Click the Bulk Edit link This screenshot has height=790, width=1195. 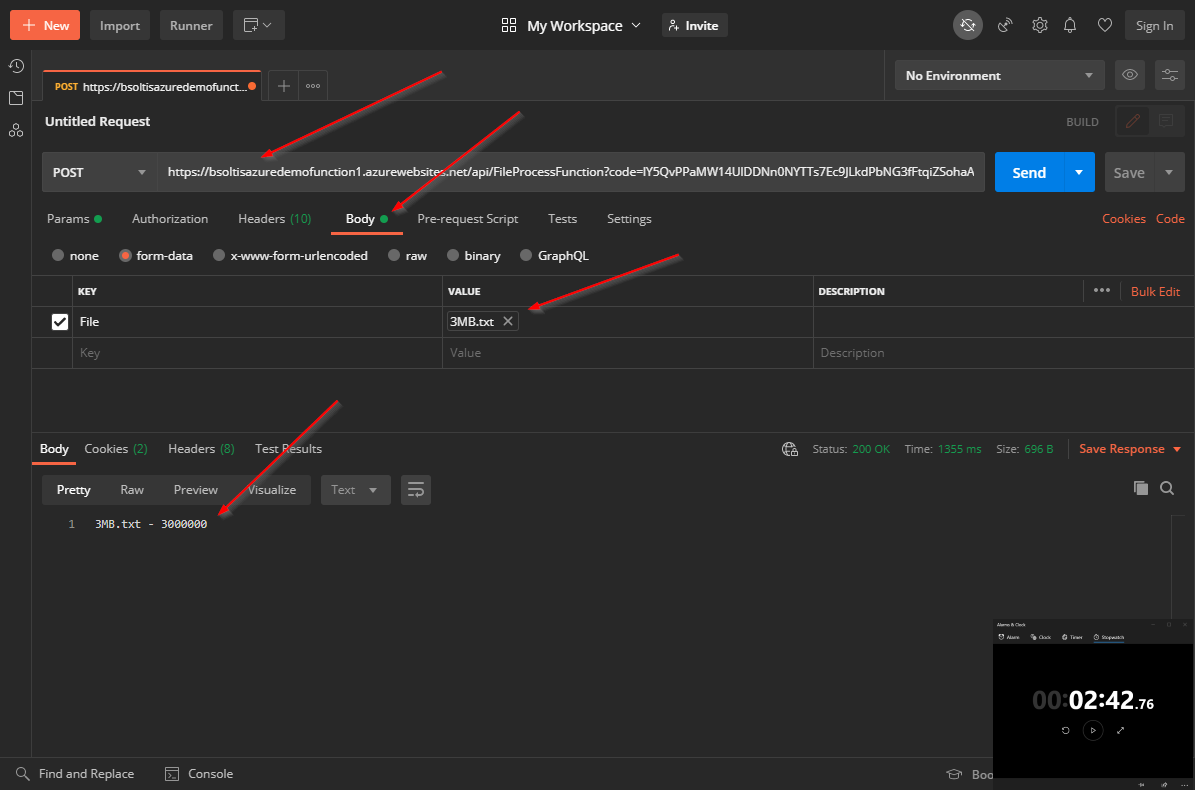click(1155, 292)
